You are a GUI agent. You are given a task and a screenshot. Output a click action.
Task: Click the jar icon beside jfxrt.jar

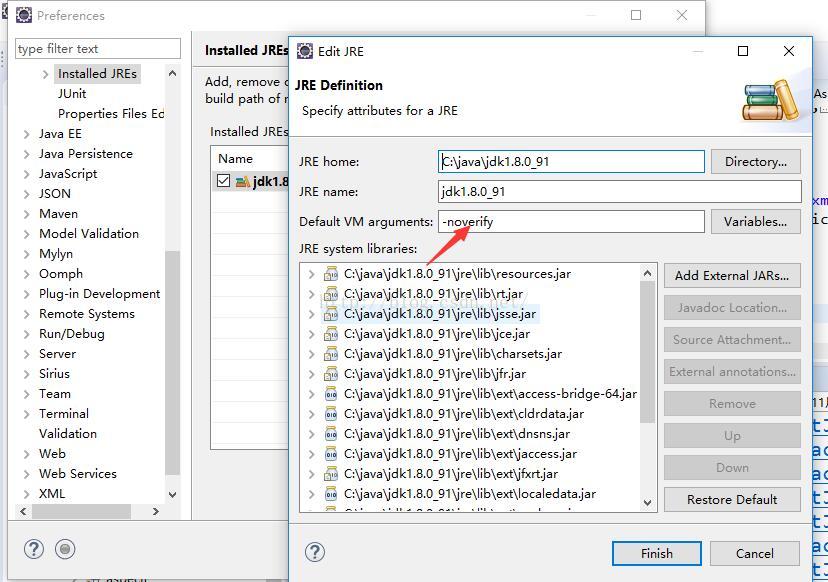point(331,474)
